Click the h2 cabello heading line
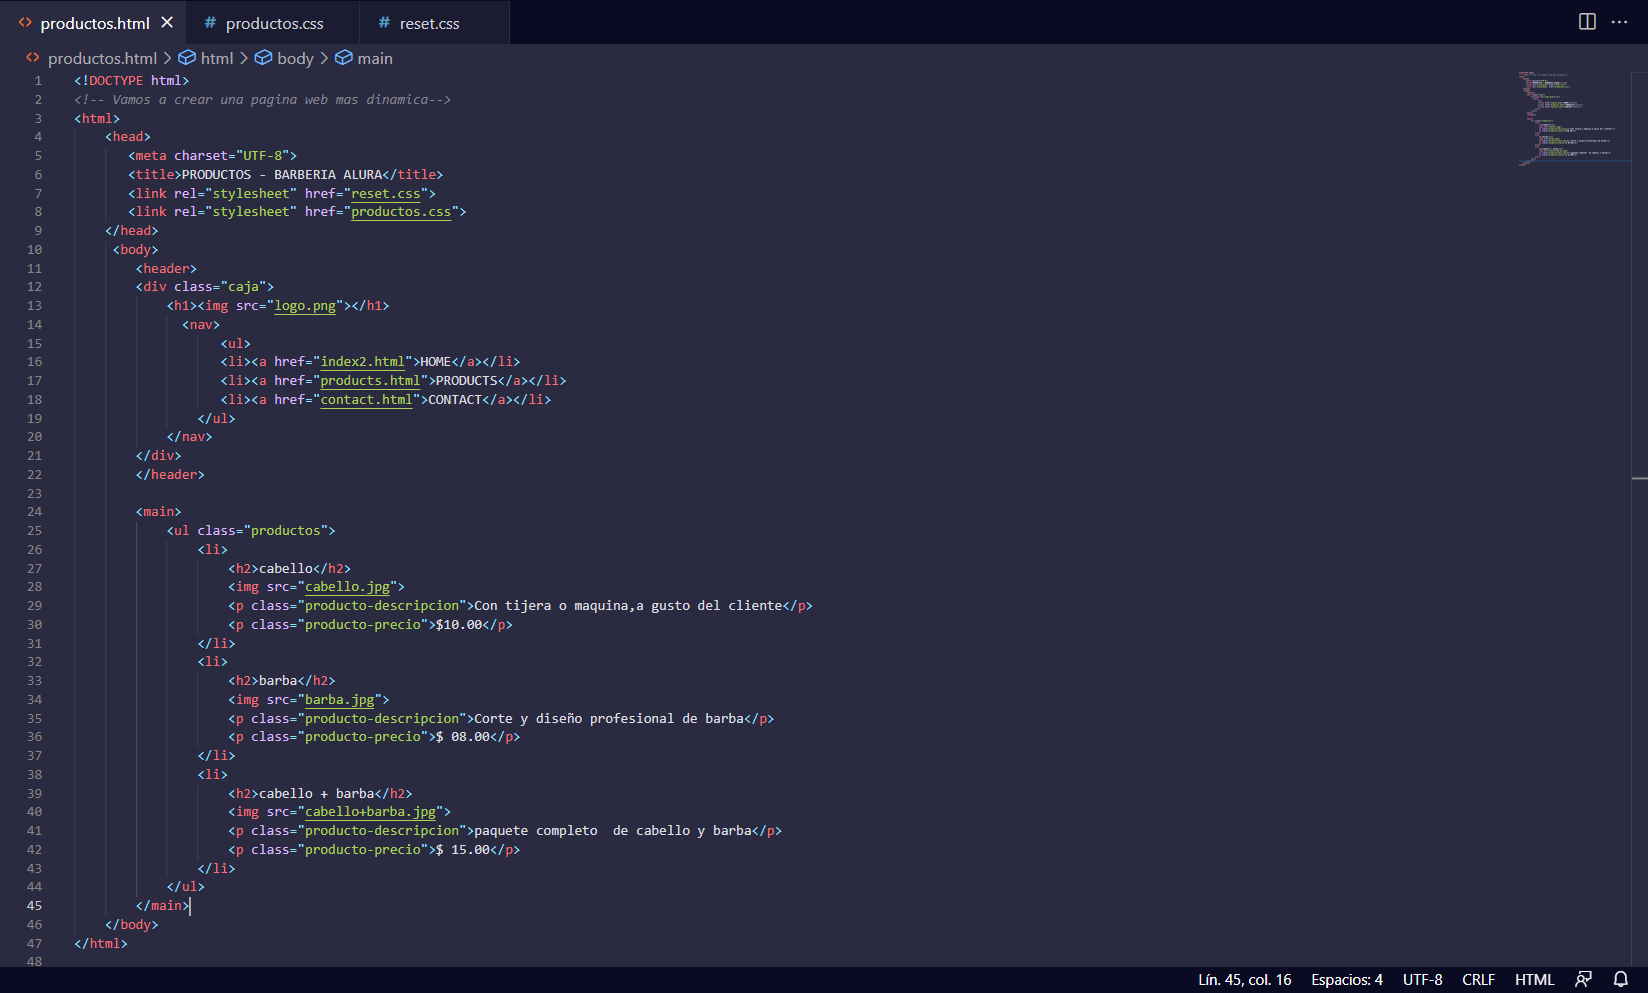Viewport: 1648px width, 993px height. tap(289, 569)
